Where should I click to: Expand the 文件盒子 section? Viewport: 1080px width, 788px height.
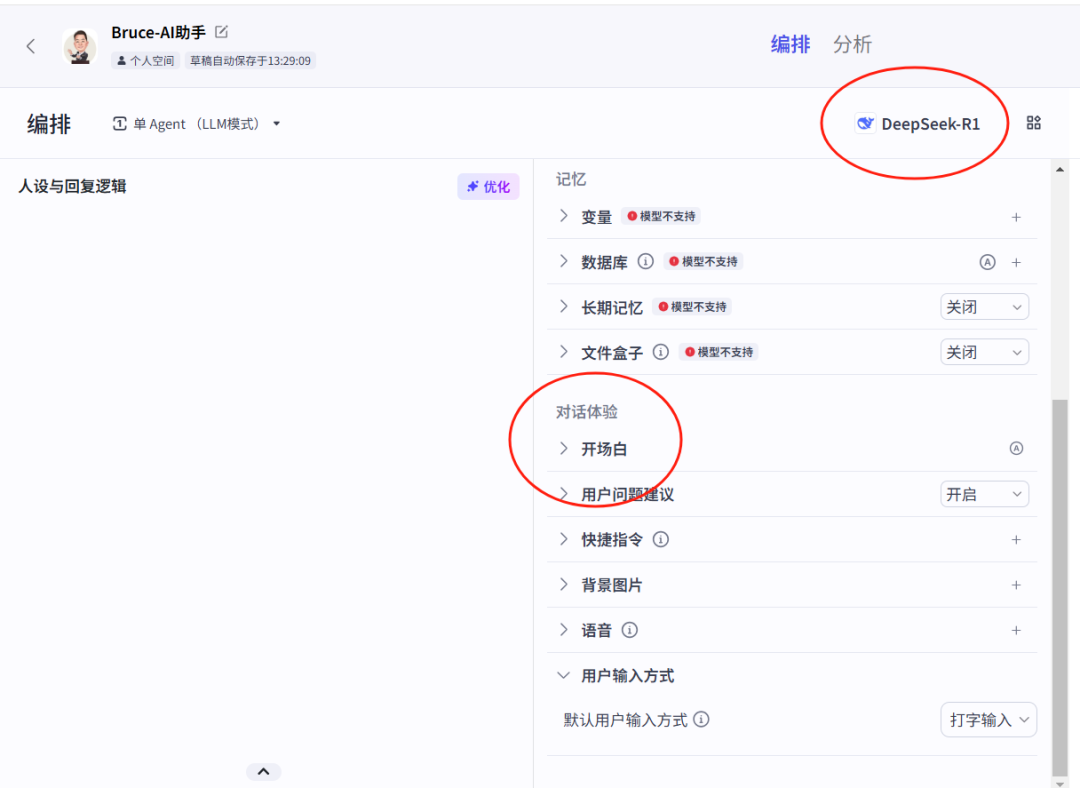tap(563, 352)
